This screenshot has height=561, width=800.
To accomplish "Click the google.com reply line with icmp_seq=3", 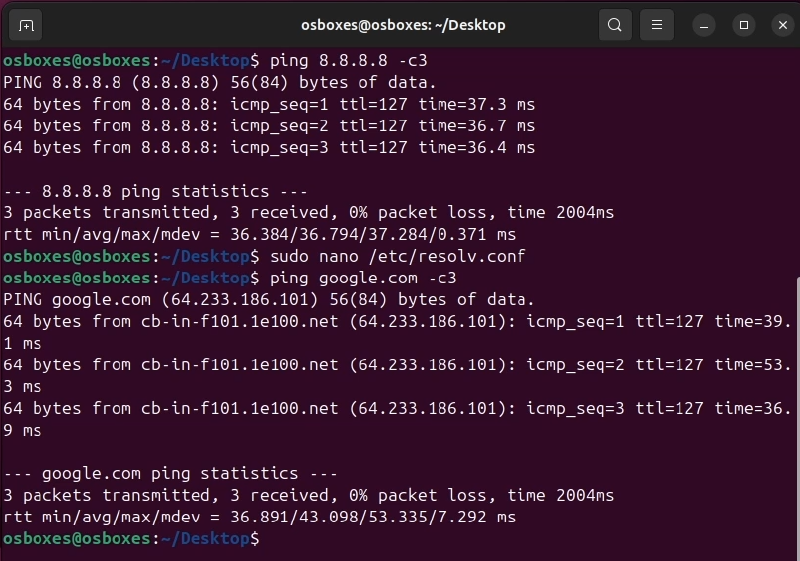I will pos(398,419).
